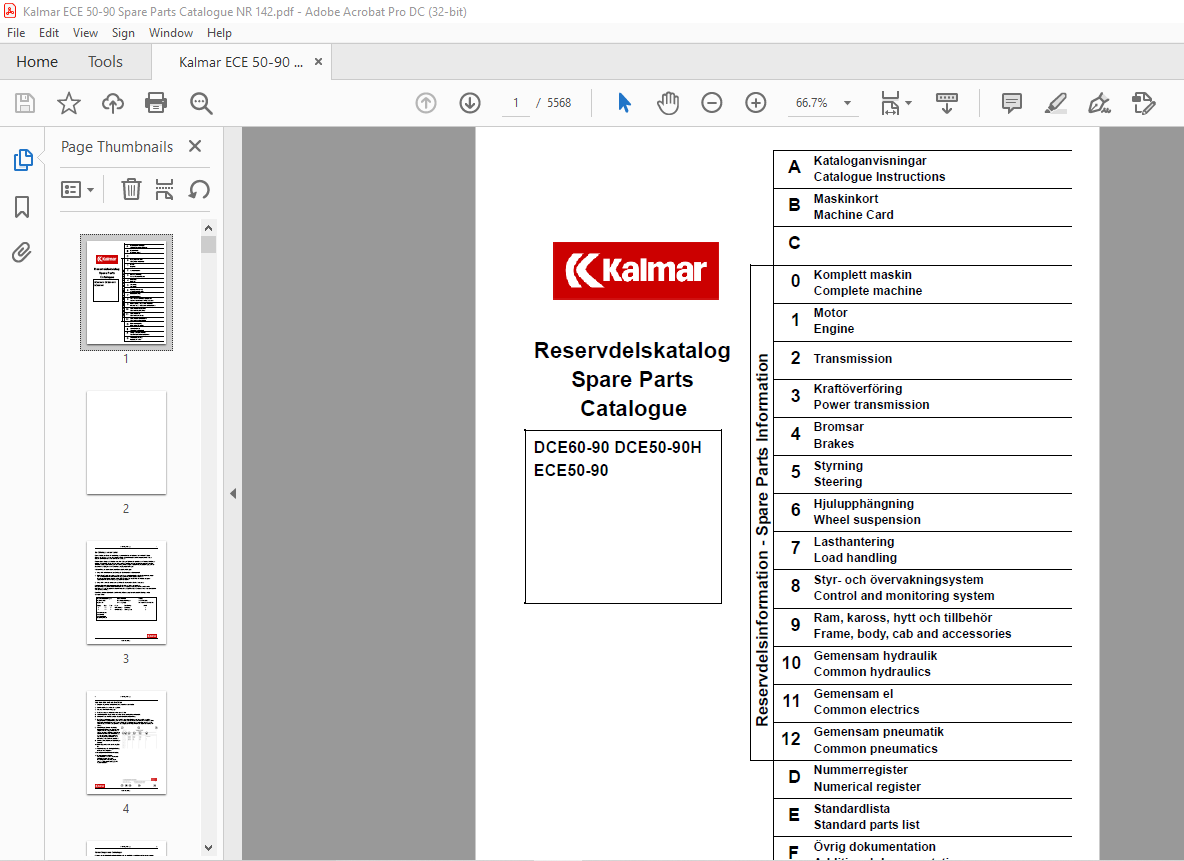Click 'Catalogue Instructions' section A entry
The height and width of the screenshot is (861, 1184).
click(x=879, y=177)
